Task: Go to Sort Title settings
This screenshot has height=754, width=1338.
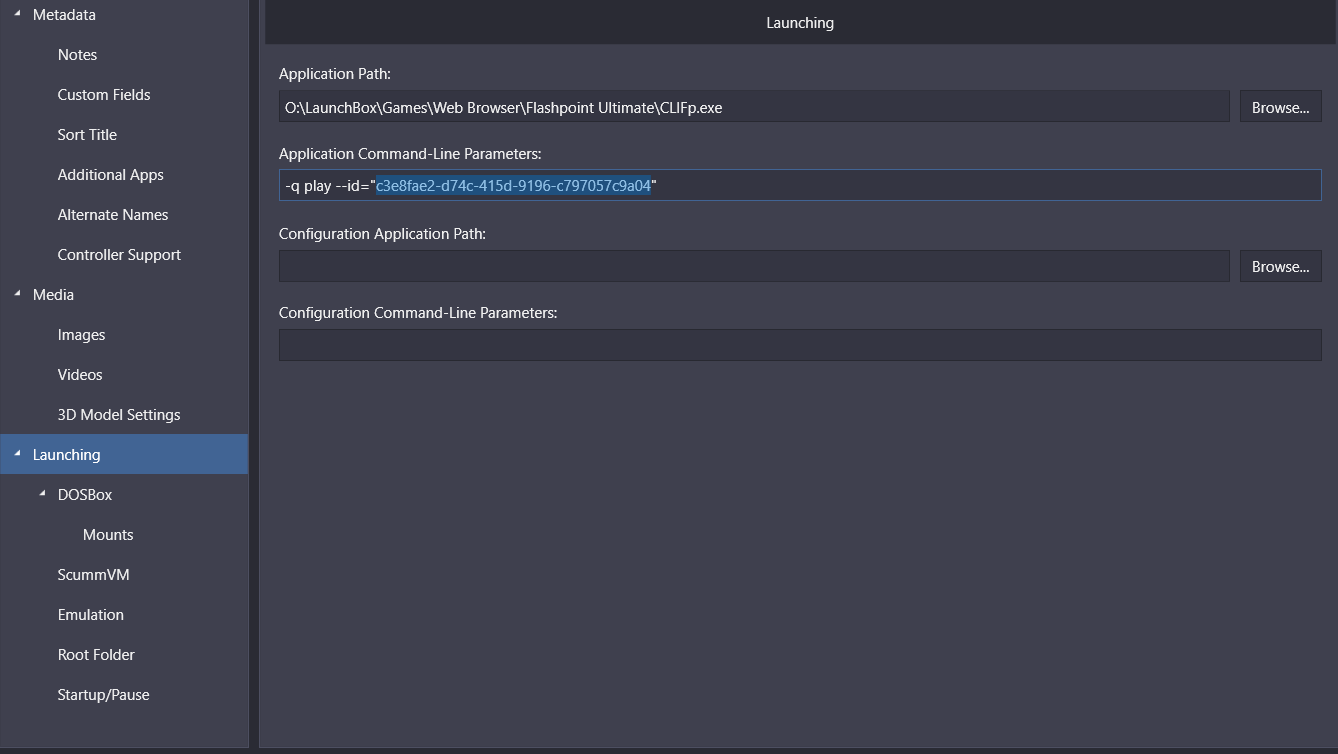Action: [x=87, y=135]
